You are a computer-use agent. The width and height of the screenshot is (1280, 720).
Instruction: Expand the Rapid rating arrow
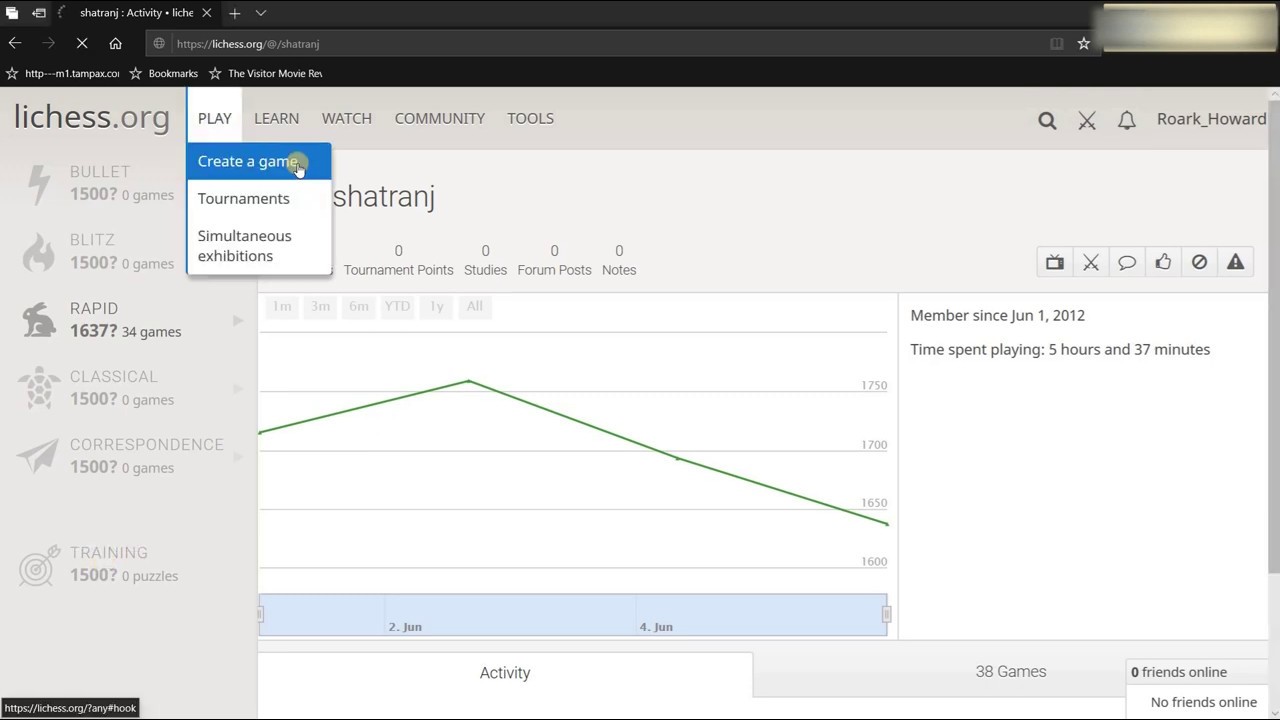point(238,320)
